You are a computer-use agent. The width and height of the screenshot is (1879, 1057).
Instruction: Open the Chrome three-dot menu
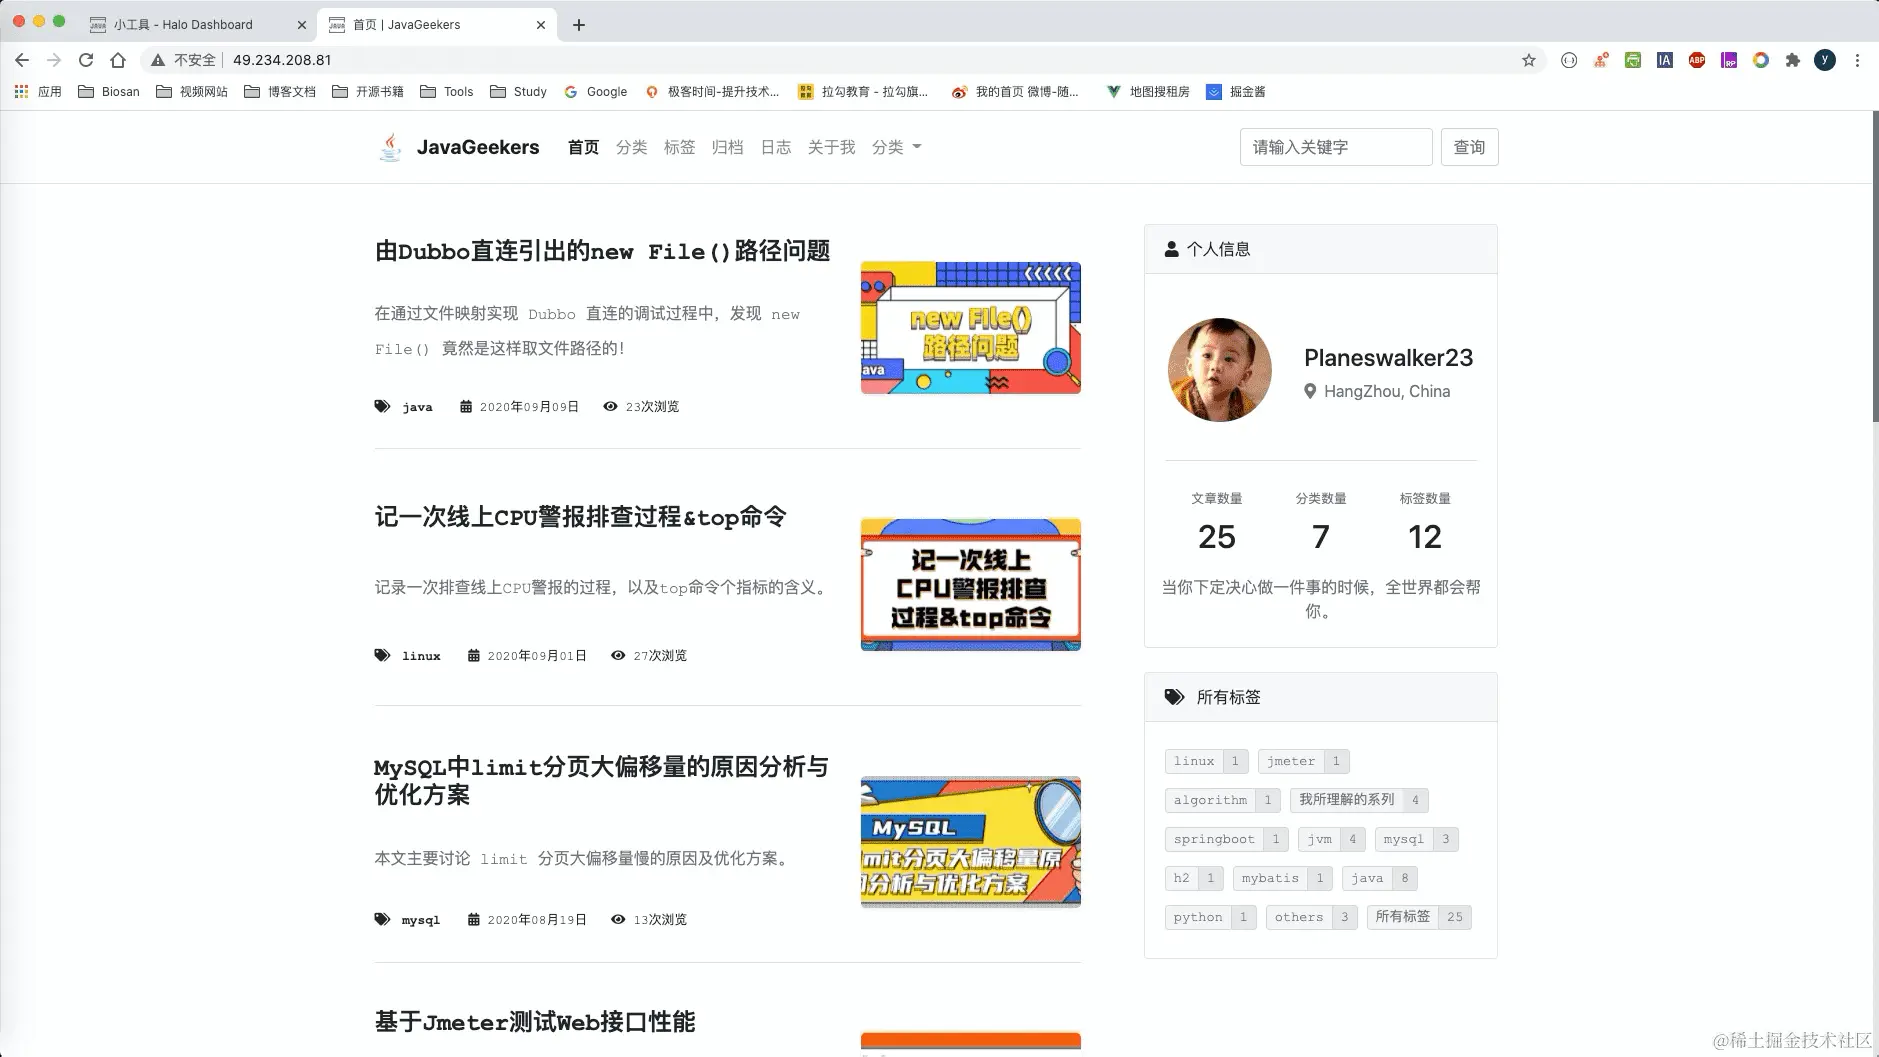point(1859,60)
